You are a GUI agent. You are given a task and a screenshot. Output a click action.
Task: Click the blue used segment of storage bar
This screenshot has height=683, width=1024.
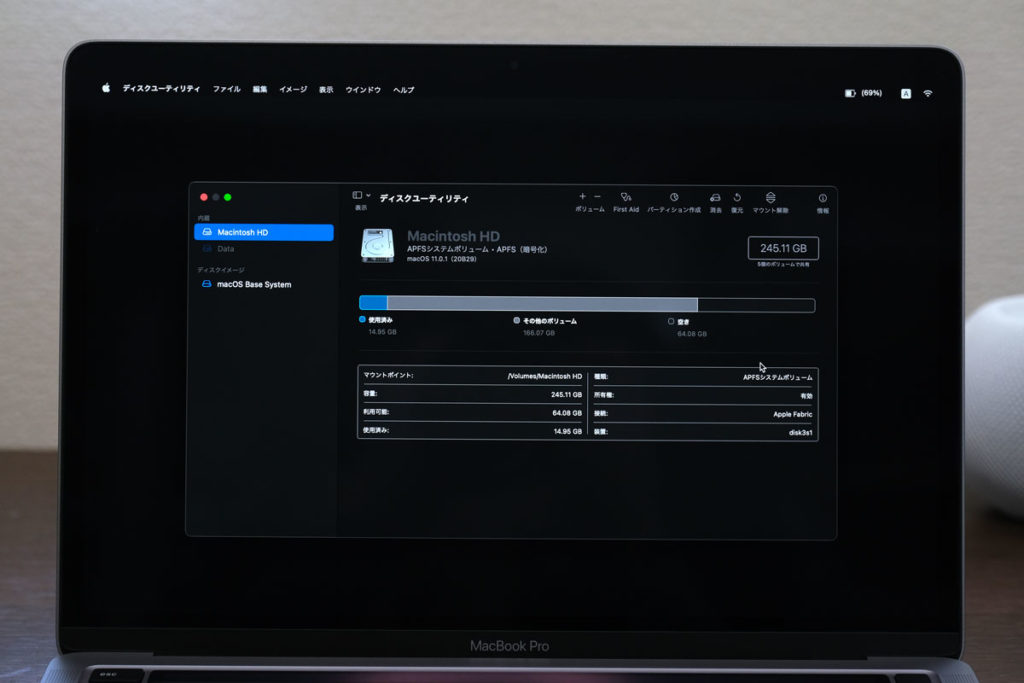click(x=374, y=302)
